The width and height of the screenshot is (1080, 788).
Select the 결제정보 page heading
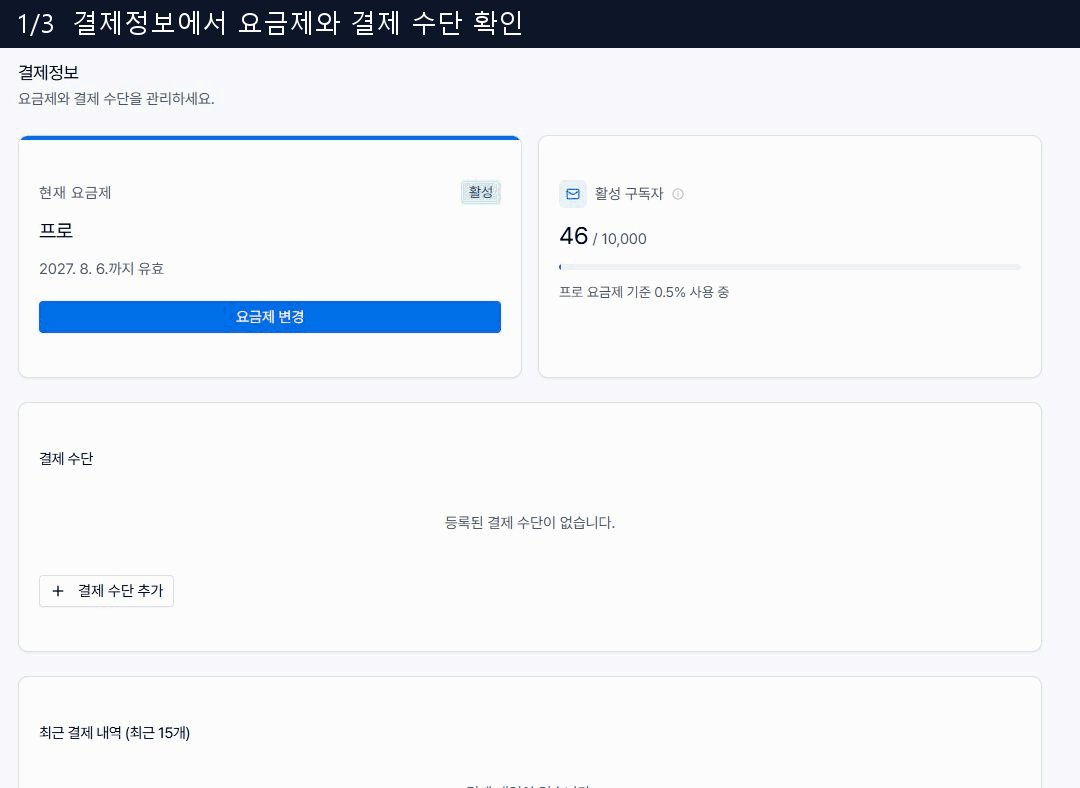tap(48, 72)
